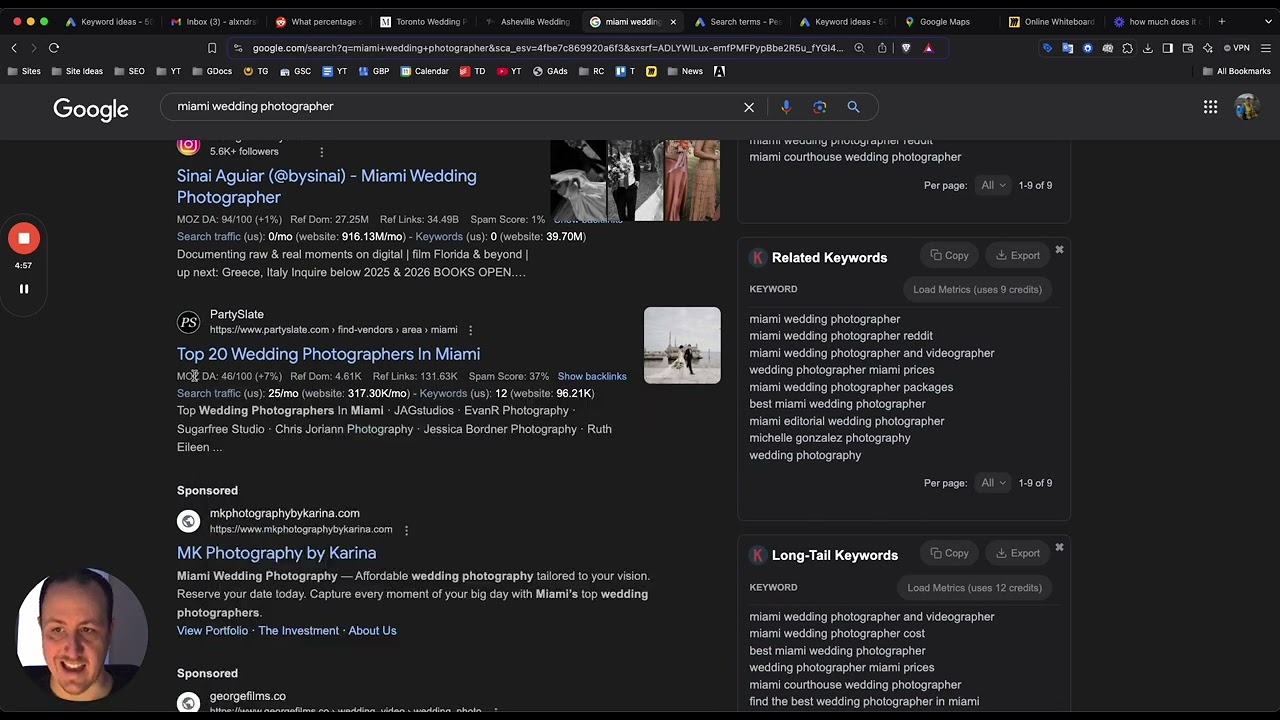The height and width of the screenshot is (720, 1280).
Task: Clear the search box with the X icon
Action: pyautogui.click(x=749, y=107)
